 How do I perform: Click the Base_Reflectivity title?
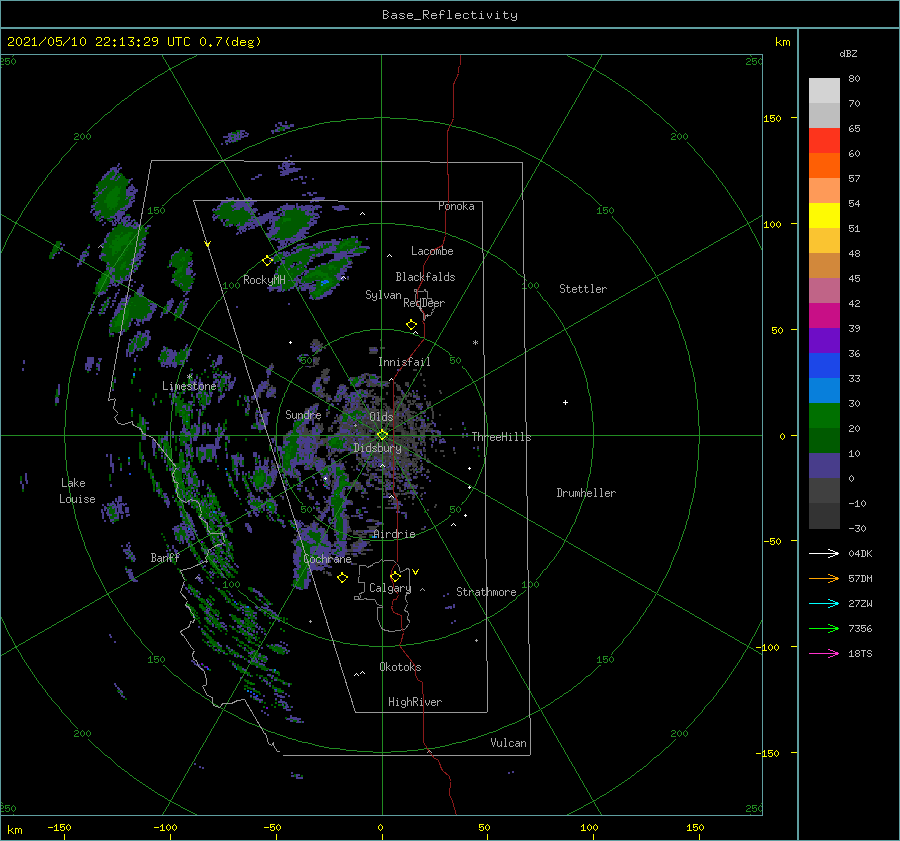click(x=450, y=15)
